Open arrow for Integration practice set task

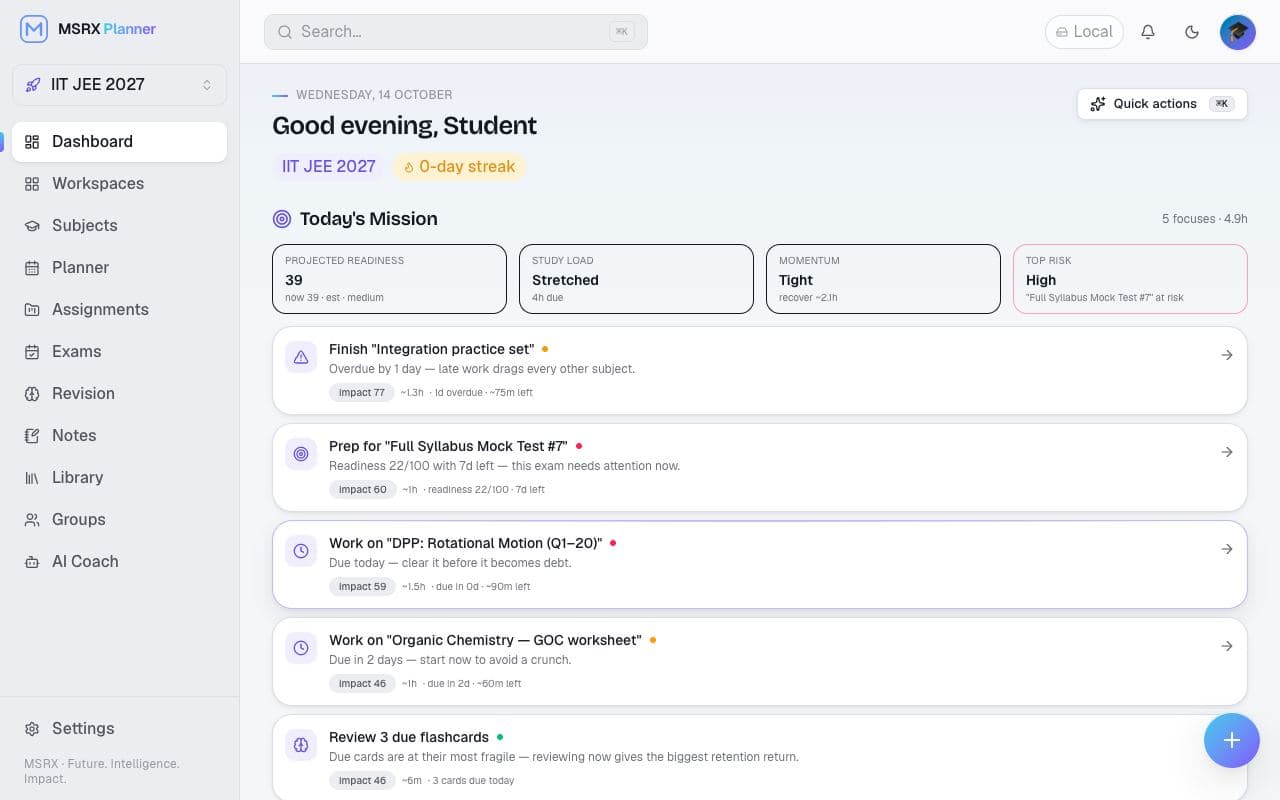coord(1227,355)
